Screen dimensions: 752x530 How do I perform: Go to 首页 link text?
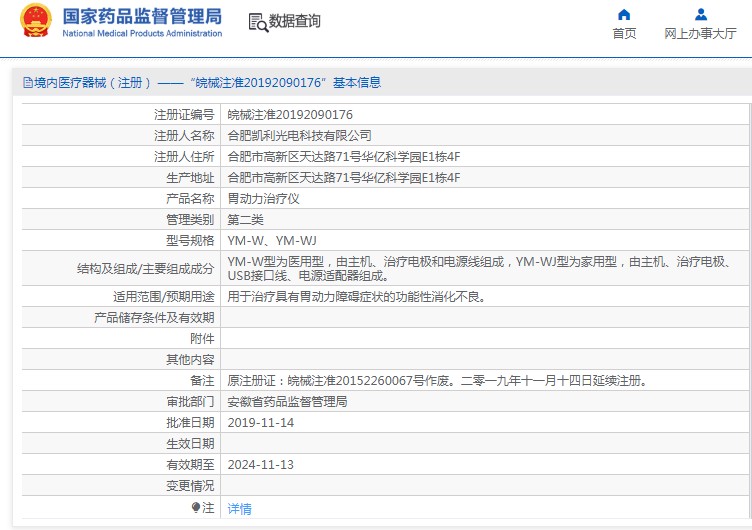click(x=624, y=34)
